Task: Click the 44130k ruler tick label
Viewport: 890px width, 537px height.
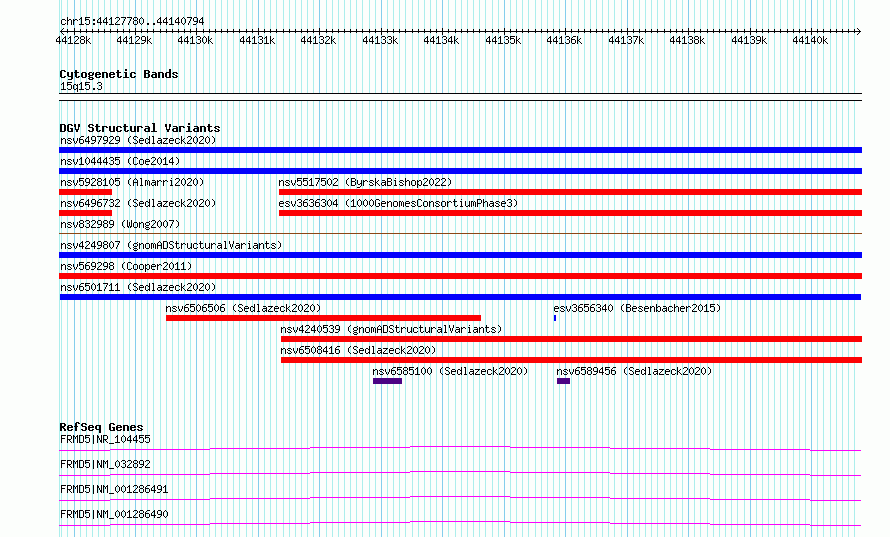Action: tap(195, 40)
